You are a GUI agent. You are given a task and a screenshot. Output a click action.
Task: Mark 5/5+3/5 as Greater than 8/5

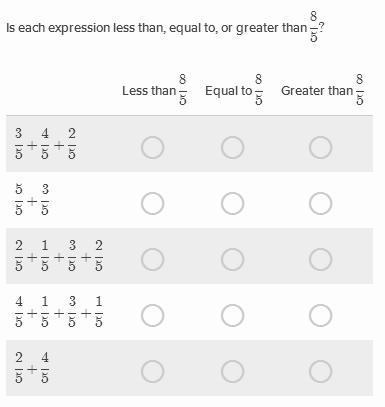320,203
